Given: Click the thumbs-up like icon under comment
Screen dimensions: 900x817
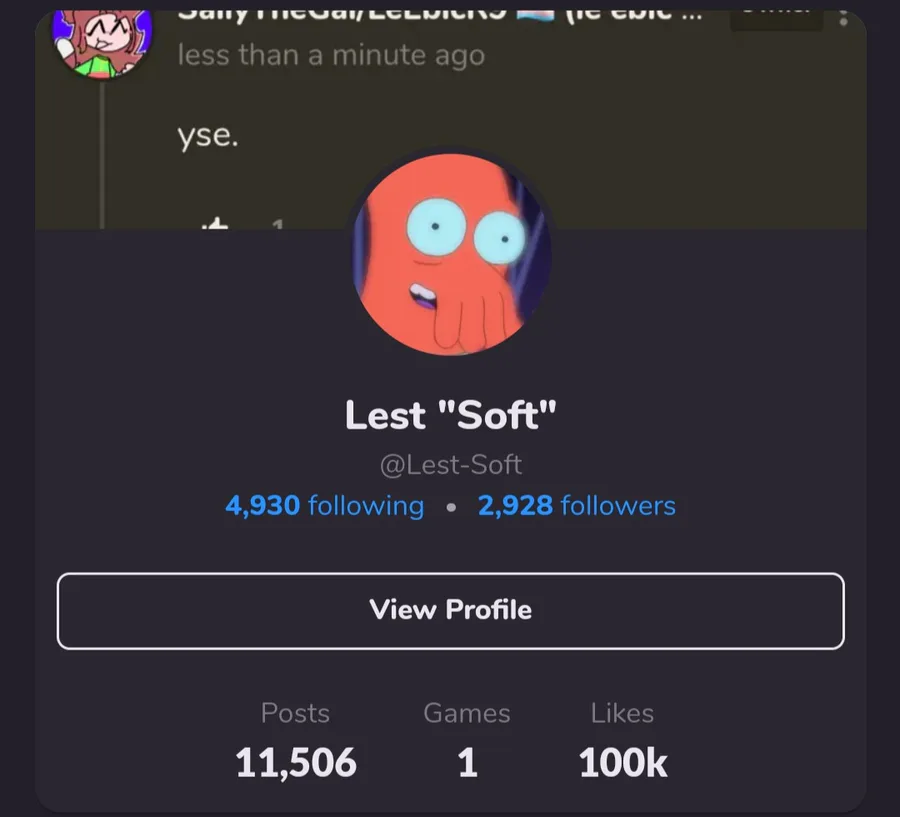Looking at the screenshot, I should 215,223.
